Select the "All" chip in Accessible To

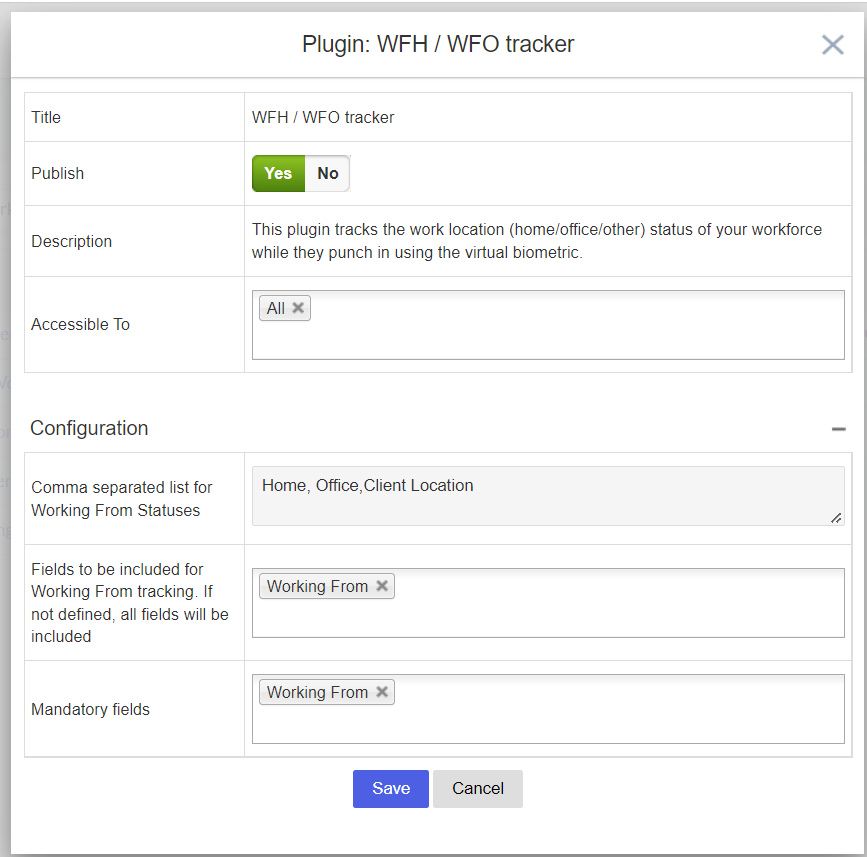pyautogui.click(x=278, y=308)
